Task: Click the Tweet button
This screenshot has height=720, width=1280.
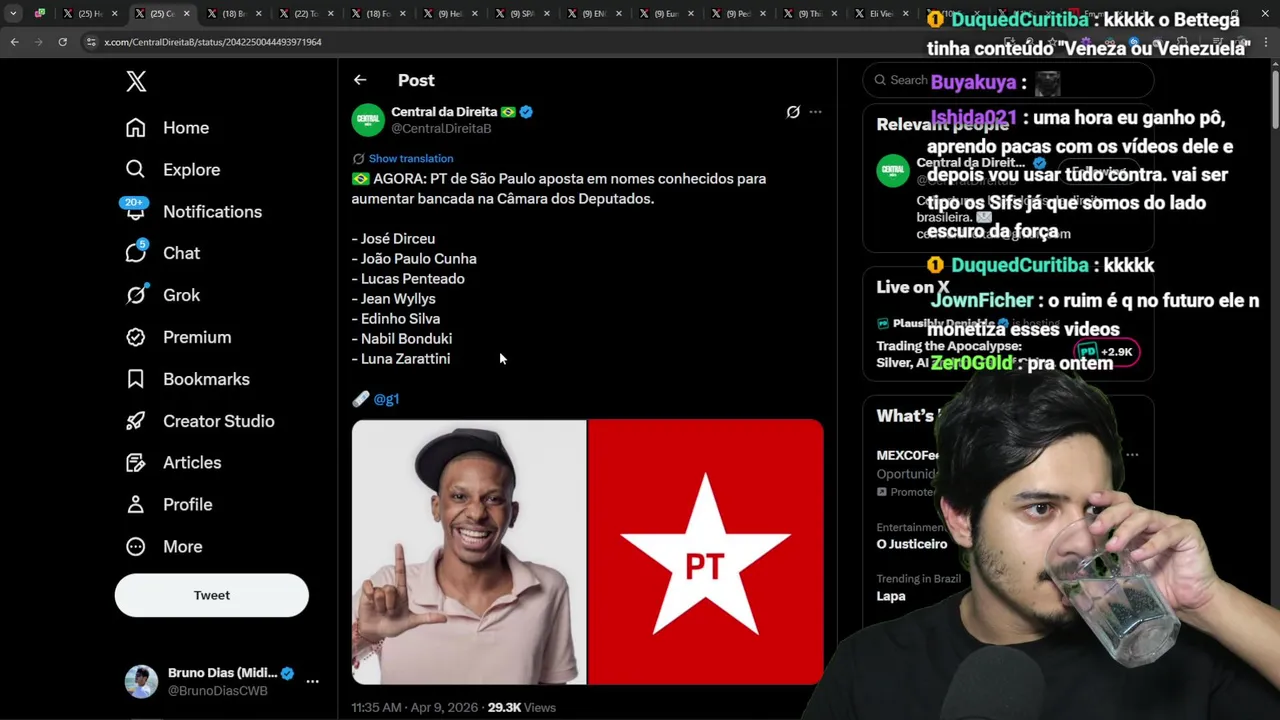Action: click(212, 595)
